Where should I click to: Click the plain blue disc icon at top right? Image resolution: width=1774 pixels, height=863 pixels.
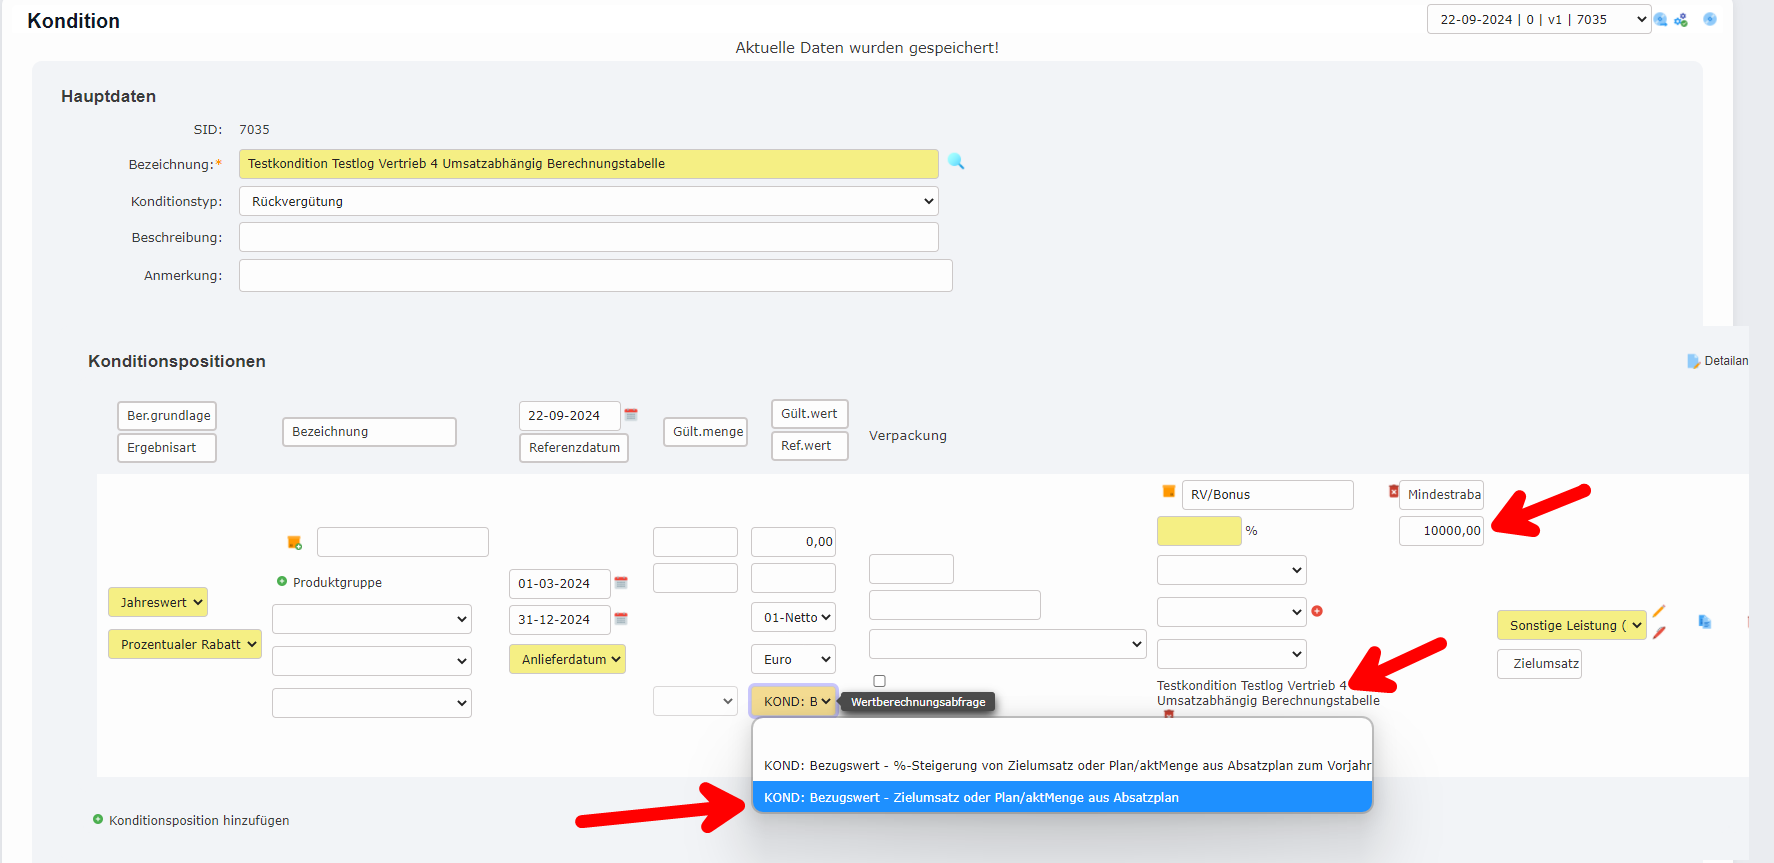(1710, 19)
